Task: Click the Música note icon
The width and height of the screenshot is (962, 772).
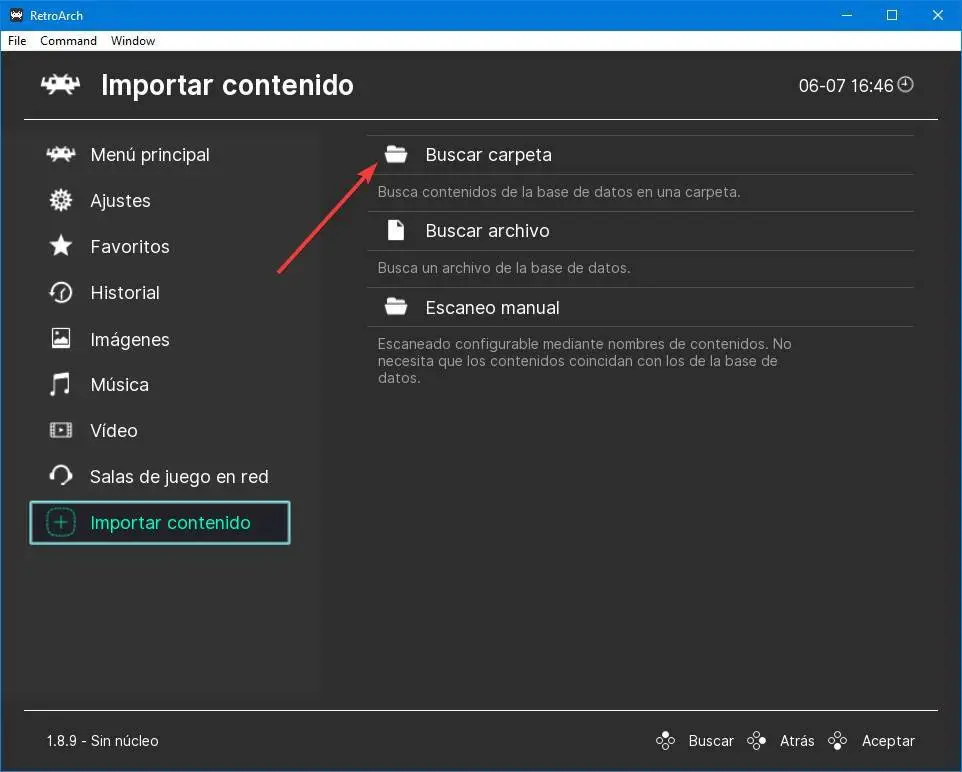Action: coord(60,384)
